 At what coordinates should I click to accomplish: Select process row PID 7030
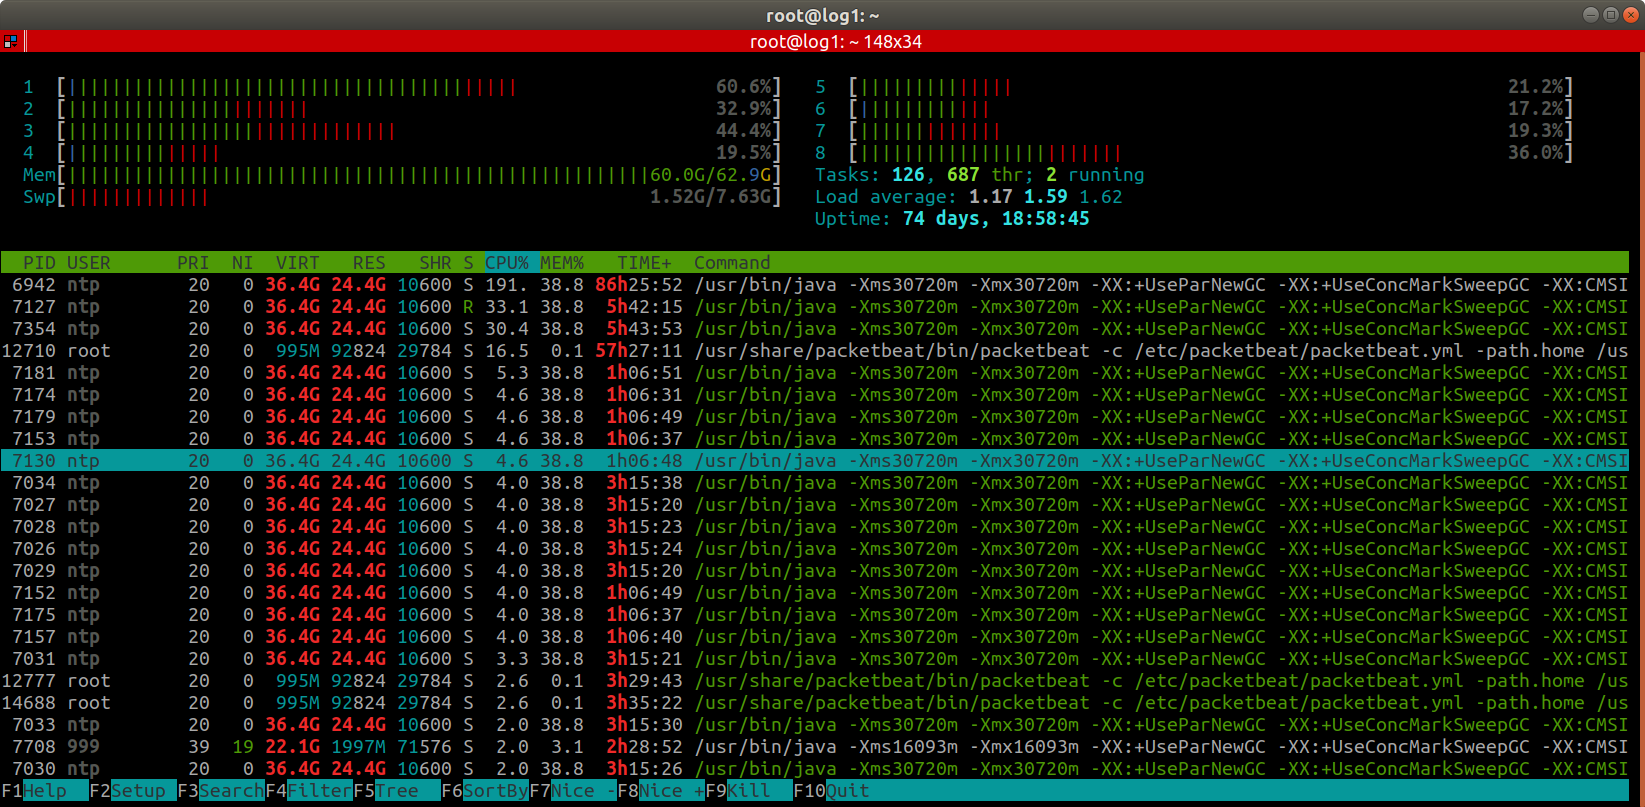tap(815, 769)
